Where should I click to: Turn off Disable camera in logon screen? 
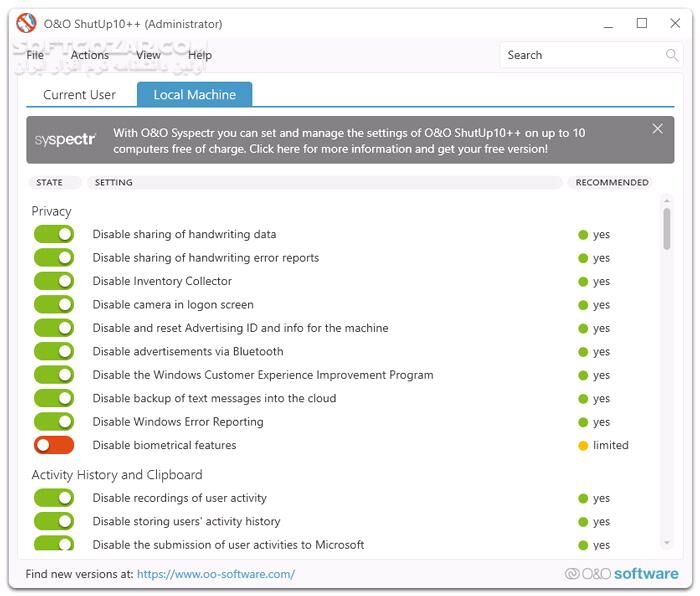(x=54, y=304)
